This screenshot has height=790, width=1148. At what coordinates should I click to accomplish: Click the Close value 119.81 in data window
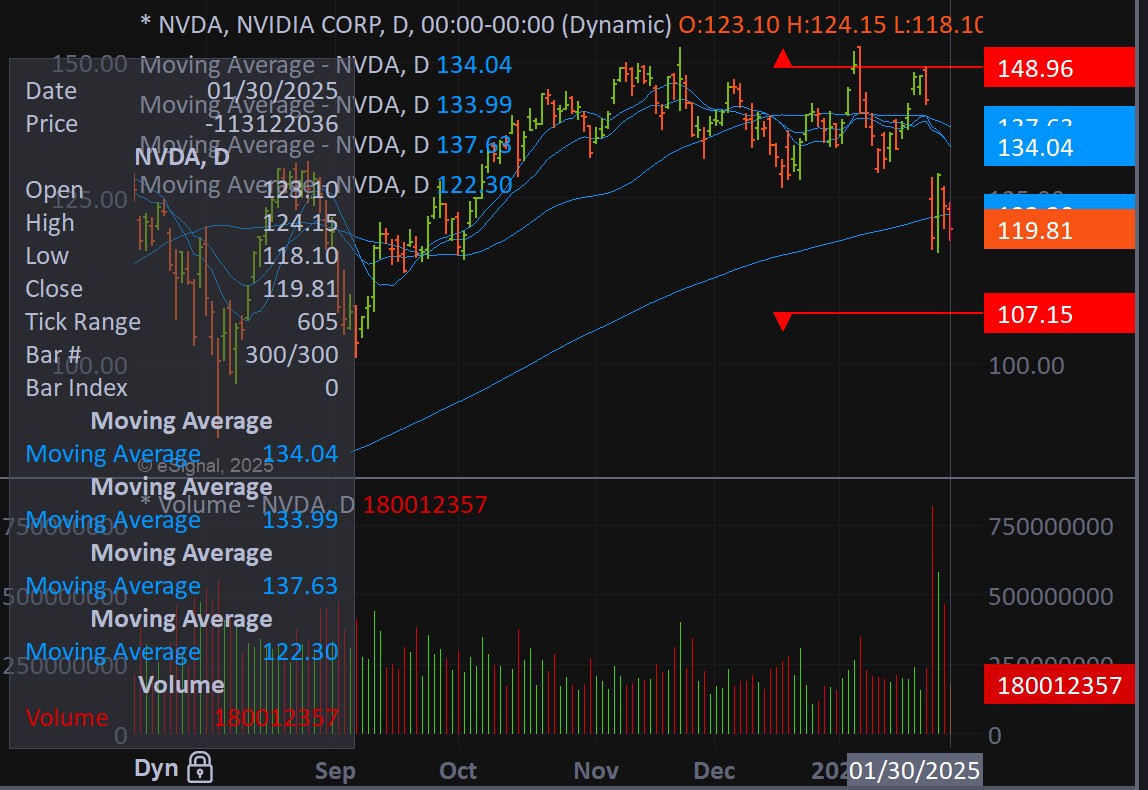[x=300, y=288]
